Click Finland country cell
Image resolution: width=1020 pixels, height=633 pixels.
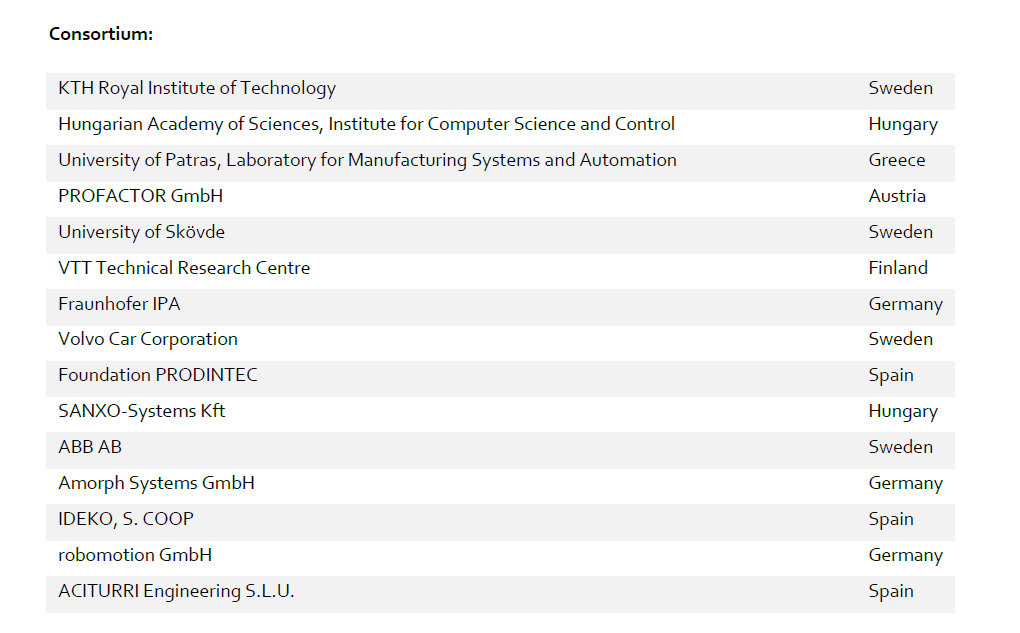[898, 268]
